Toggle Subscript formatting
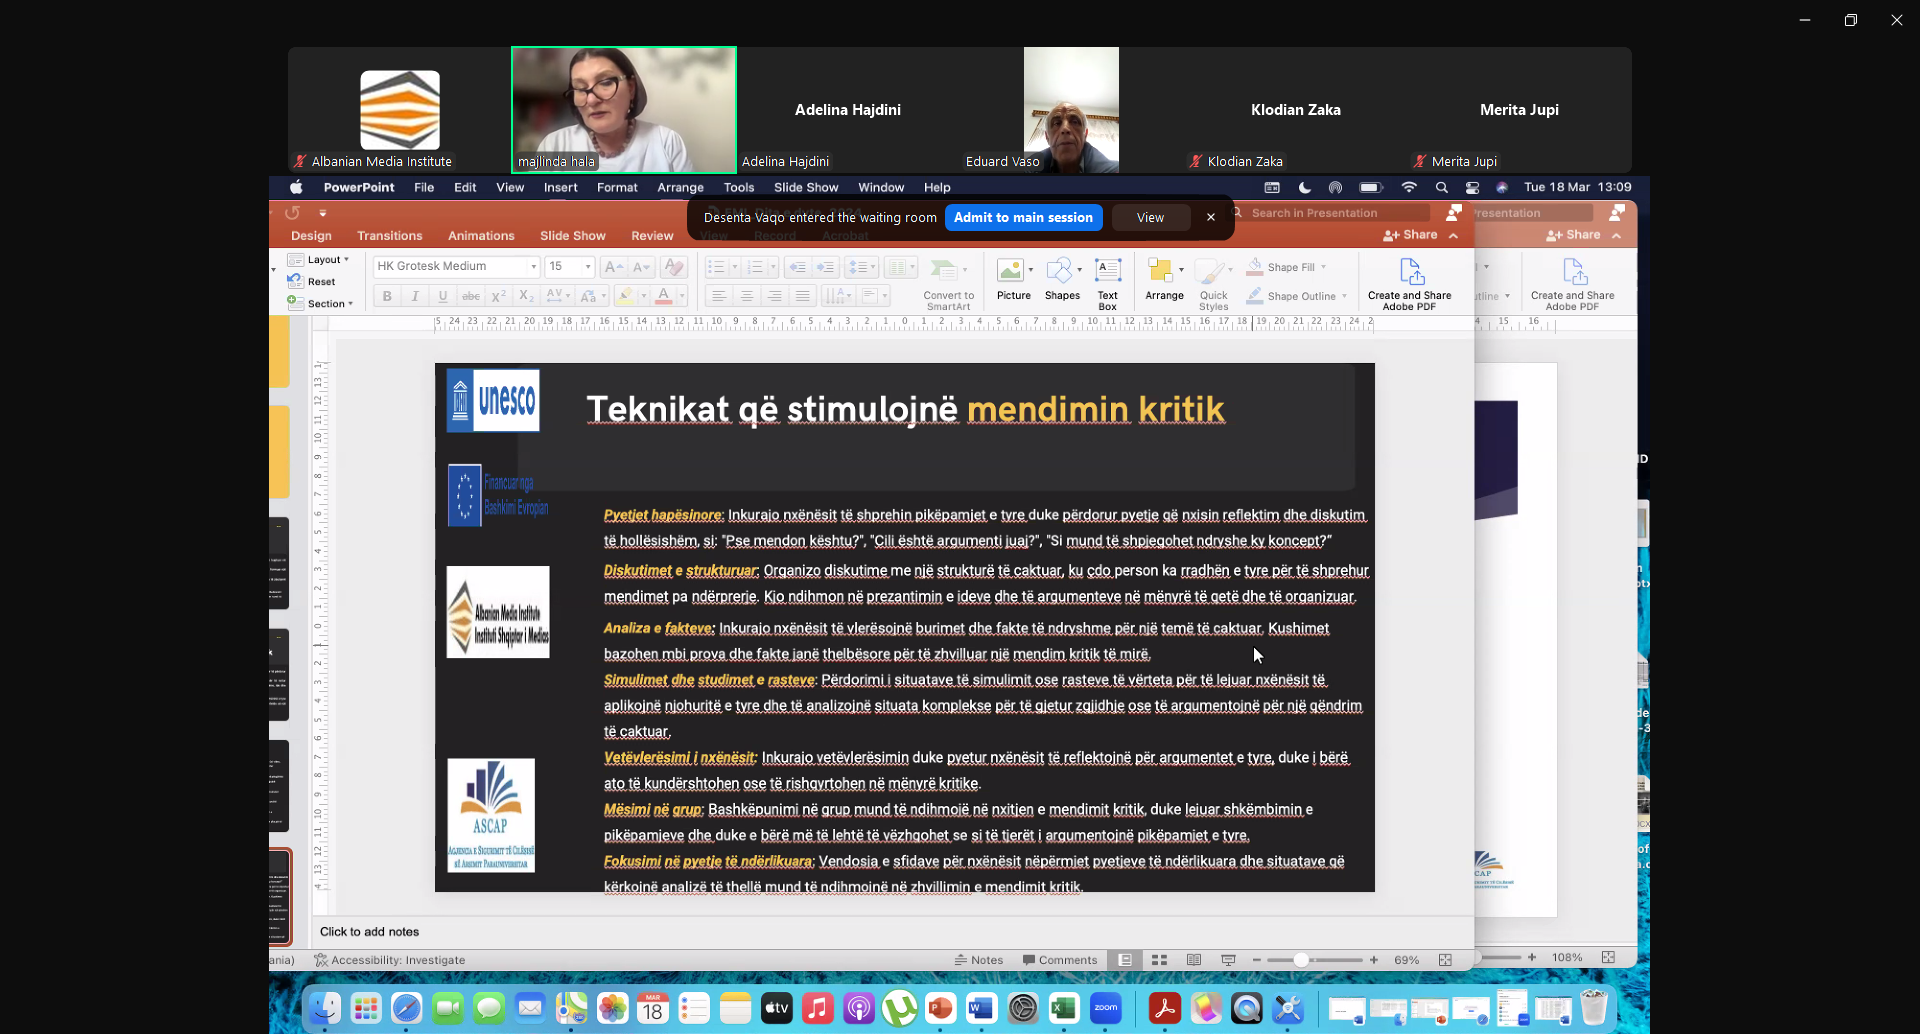The image size is (1920, 1034). coord(526,296)
